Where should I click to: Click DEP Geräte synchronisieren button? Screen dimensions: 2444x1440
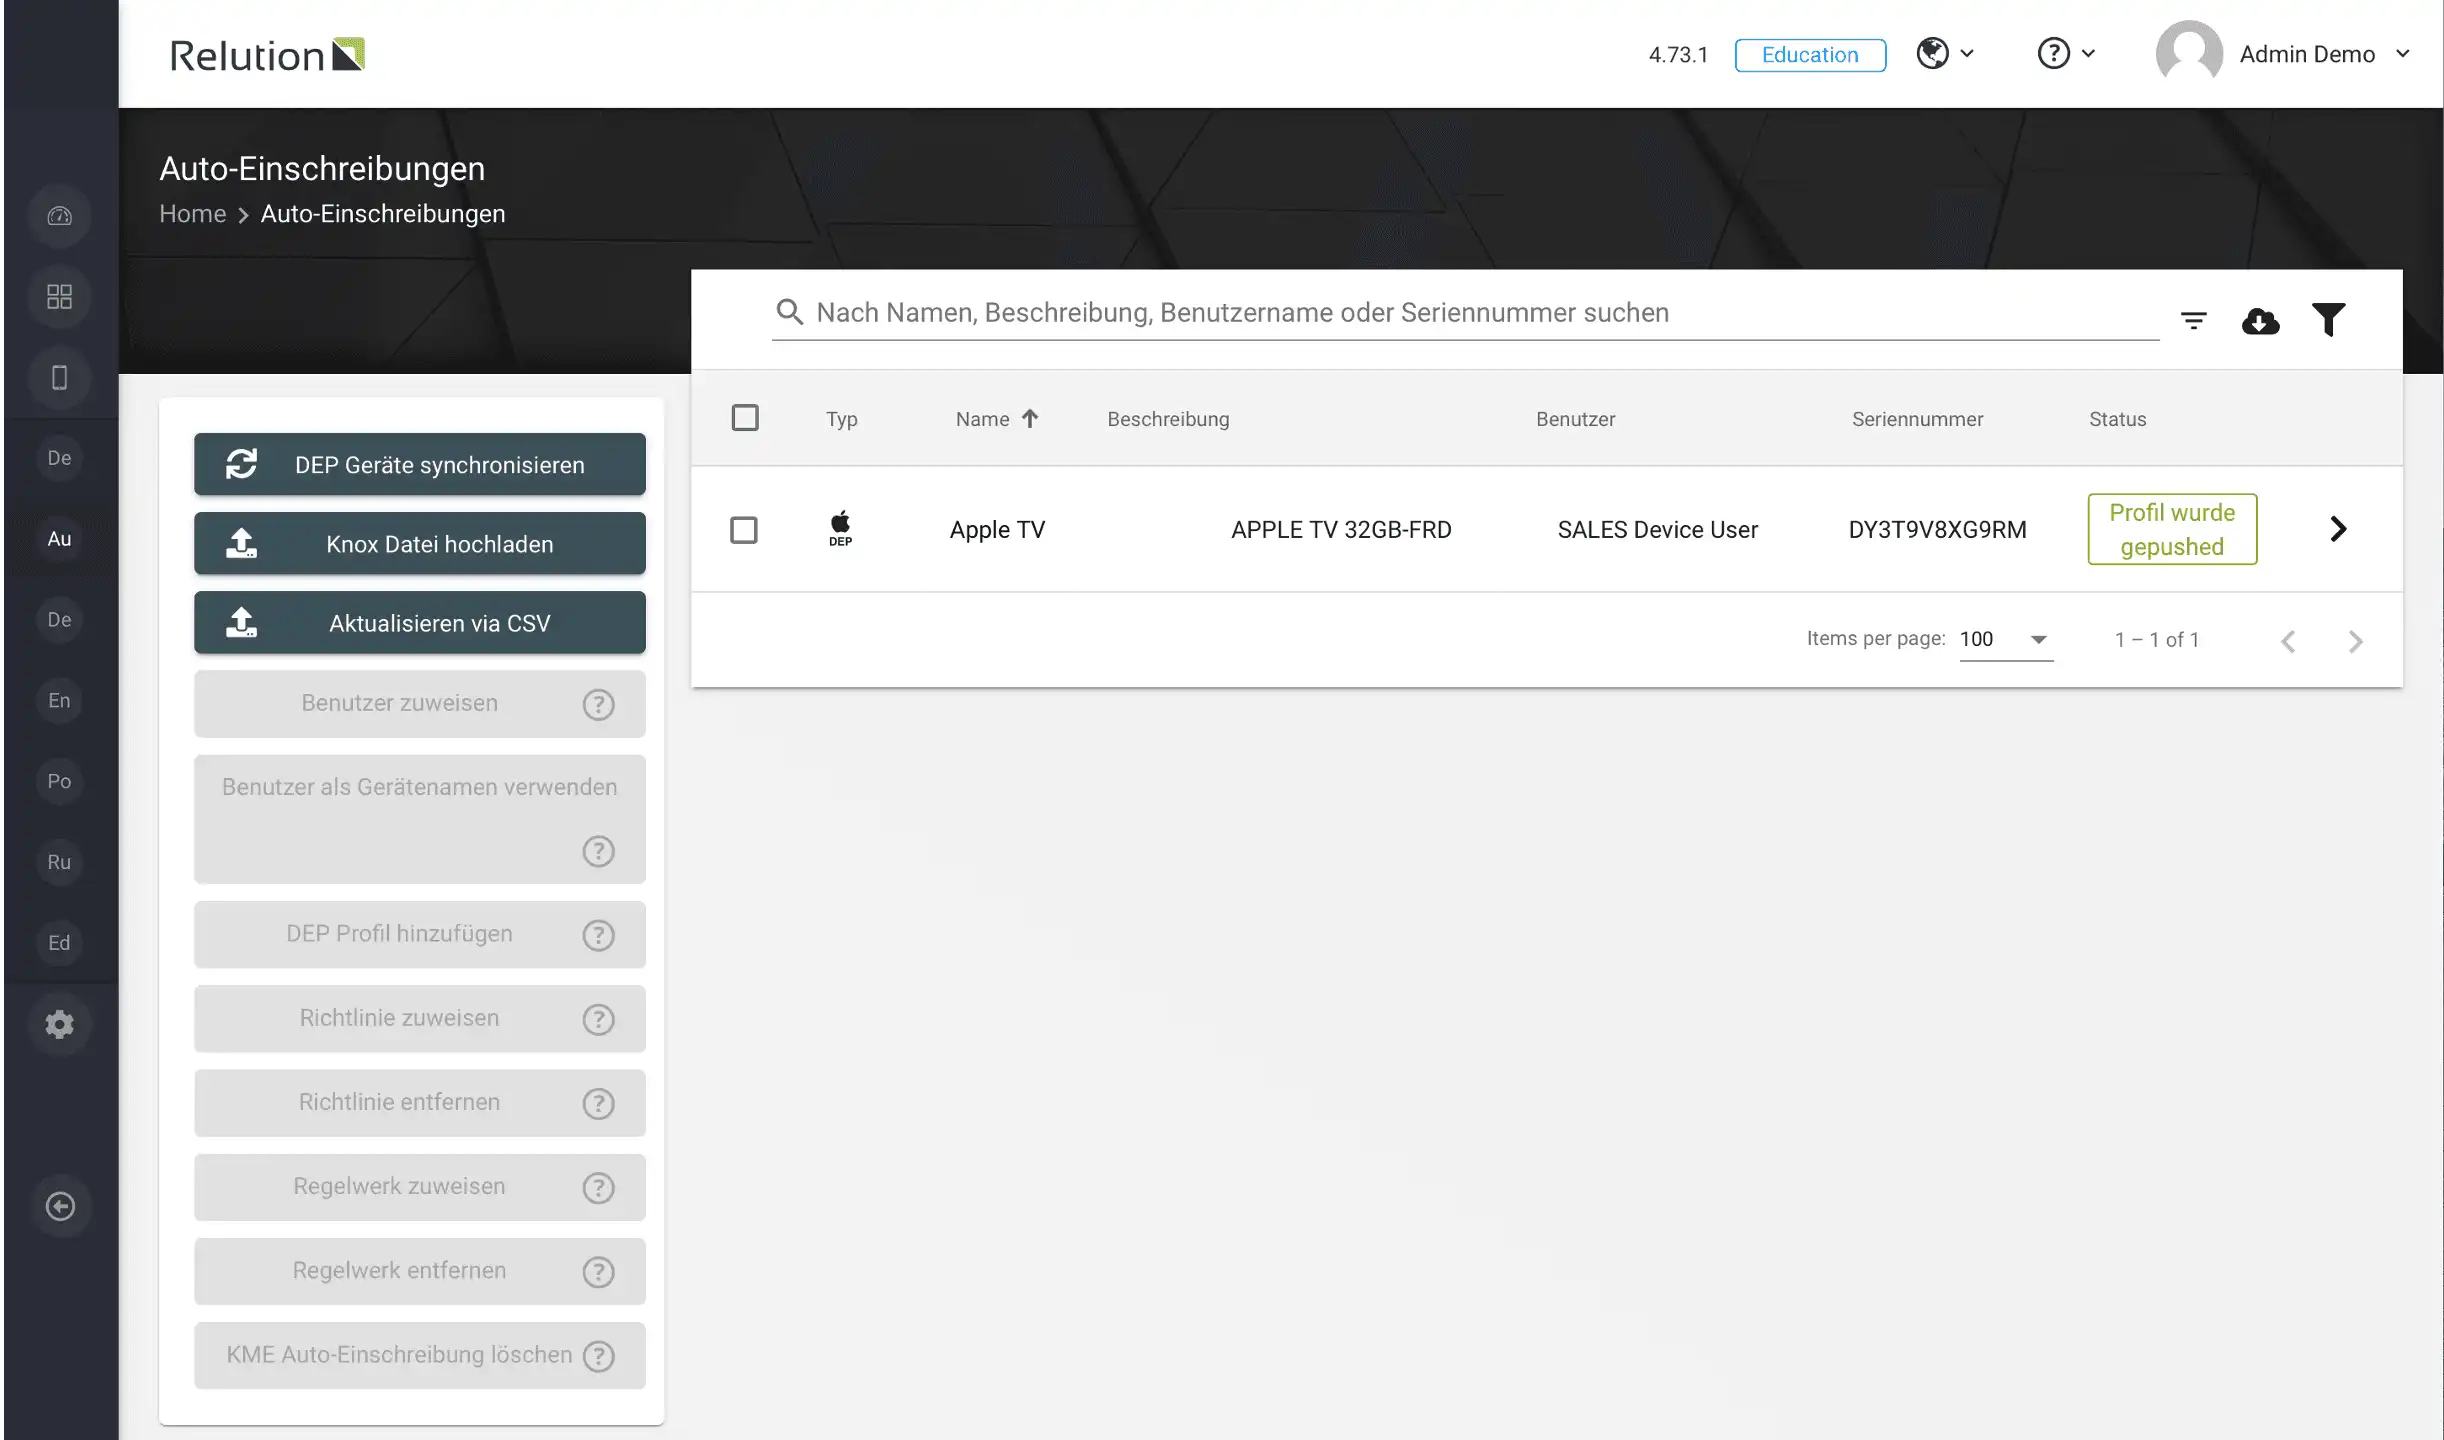pos(420,465)
